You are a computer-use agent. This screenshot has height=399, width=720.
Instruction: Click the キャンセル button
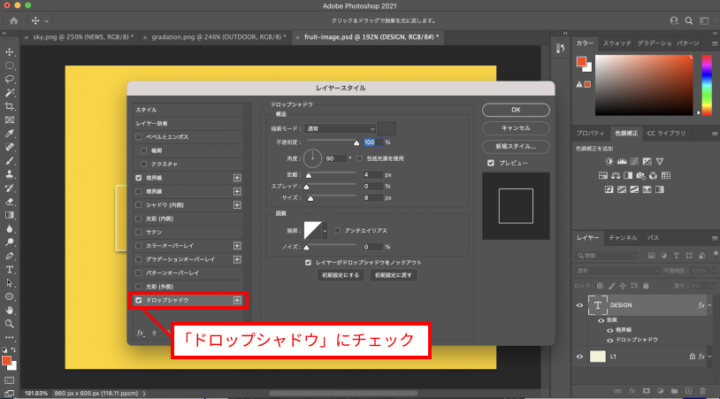[516, 128]
